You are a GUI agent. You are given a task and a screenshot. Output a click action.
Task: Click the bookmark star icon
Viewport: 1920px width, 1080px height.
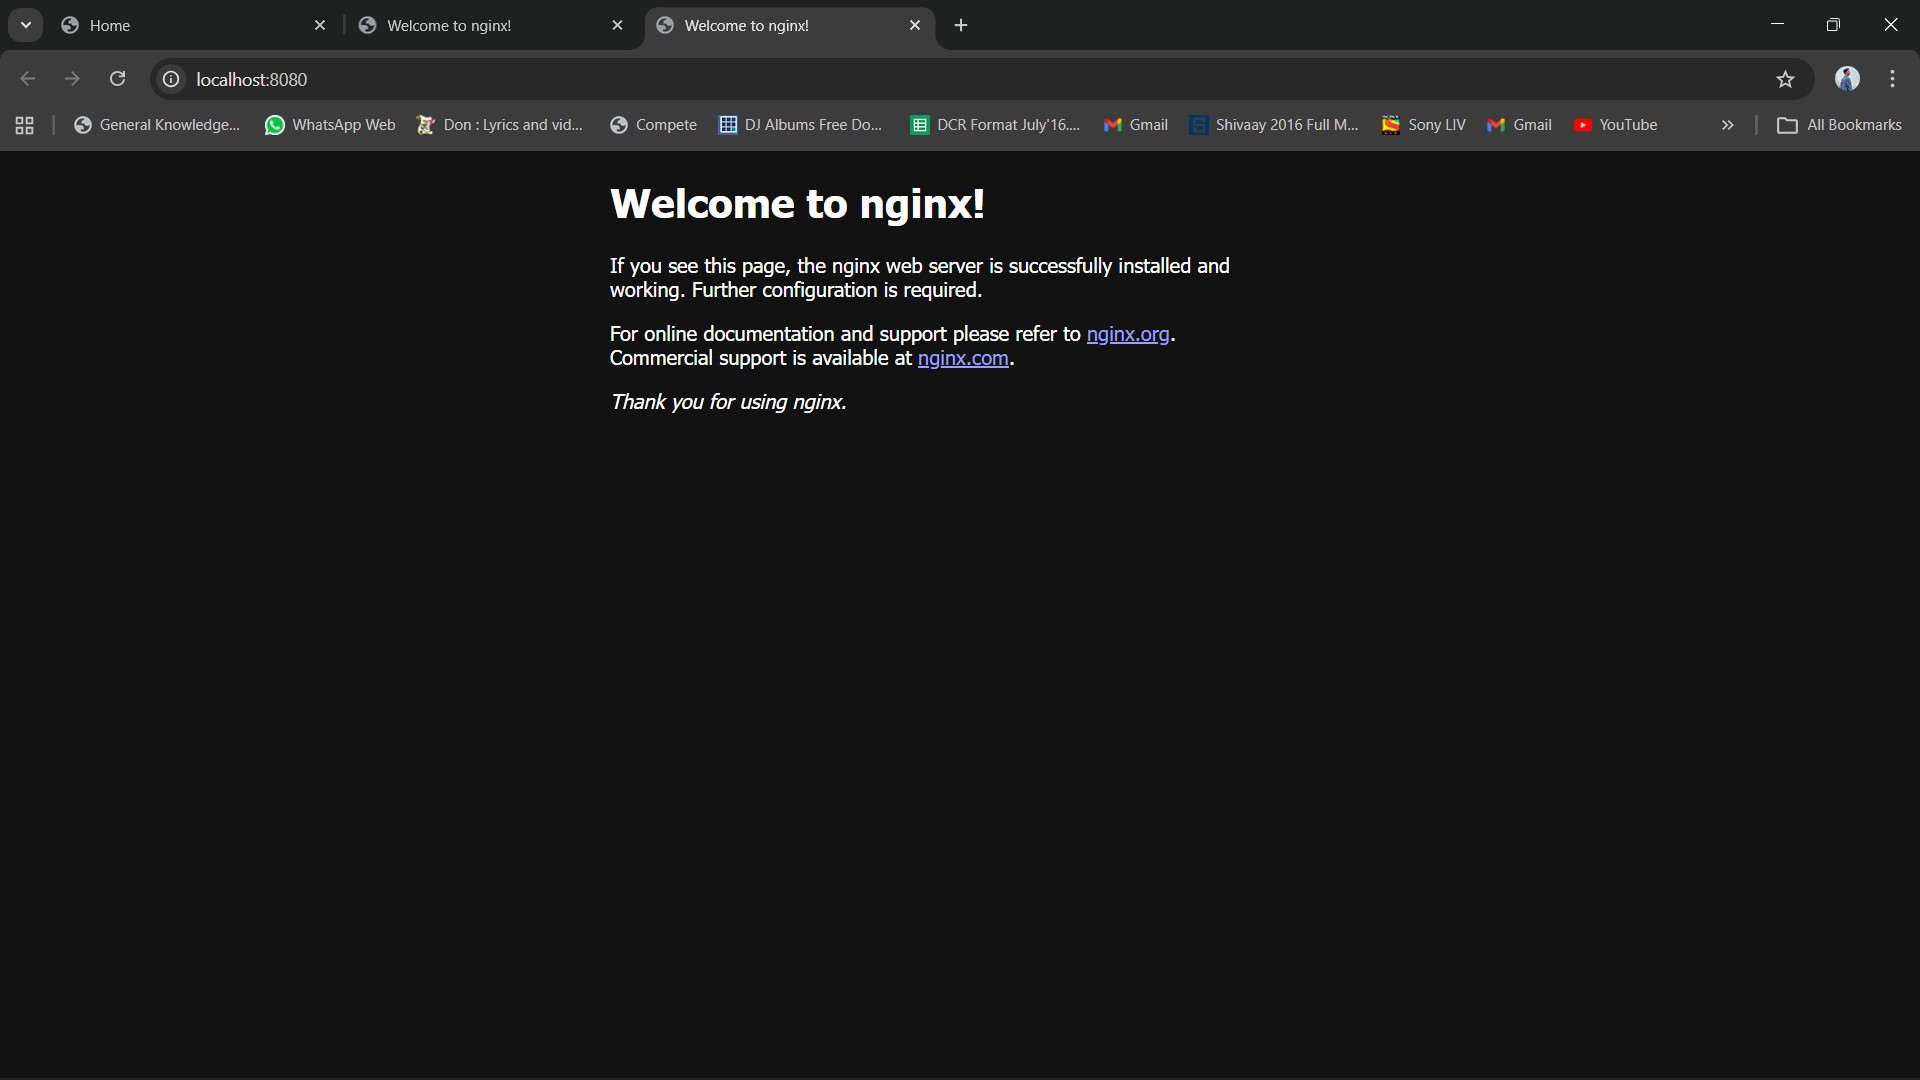1785,79
